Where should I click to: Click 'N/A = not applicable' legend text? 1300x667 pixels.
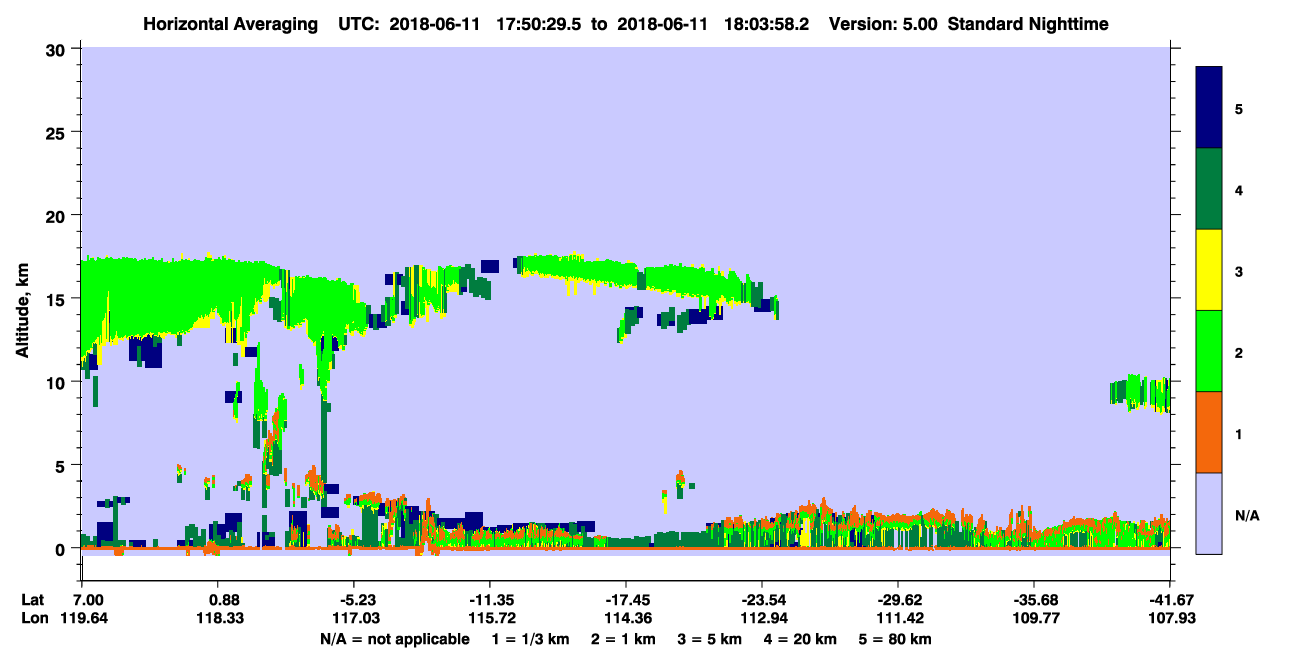click(394, 639)
